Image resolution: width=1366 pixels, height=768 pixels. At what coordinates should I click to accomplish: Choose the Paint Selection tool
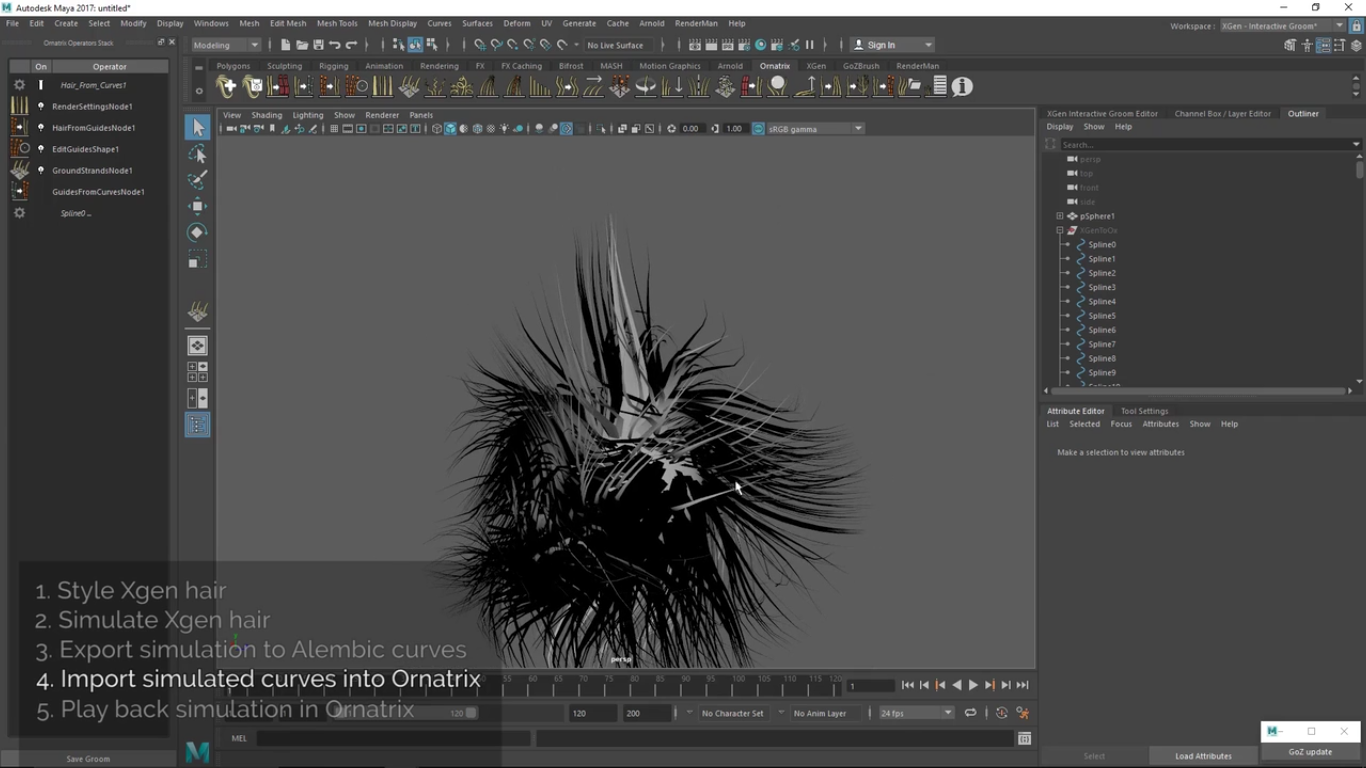click(197, 180)
